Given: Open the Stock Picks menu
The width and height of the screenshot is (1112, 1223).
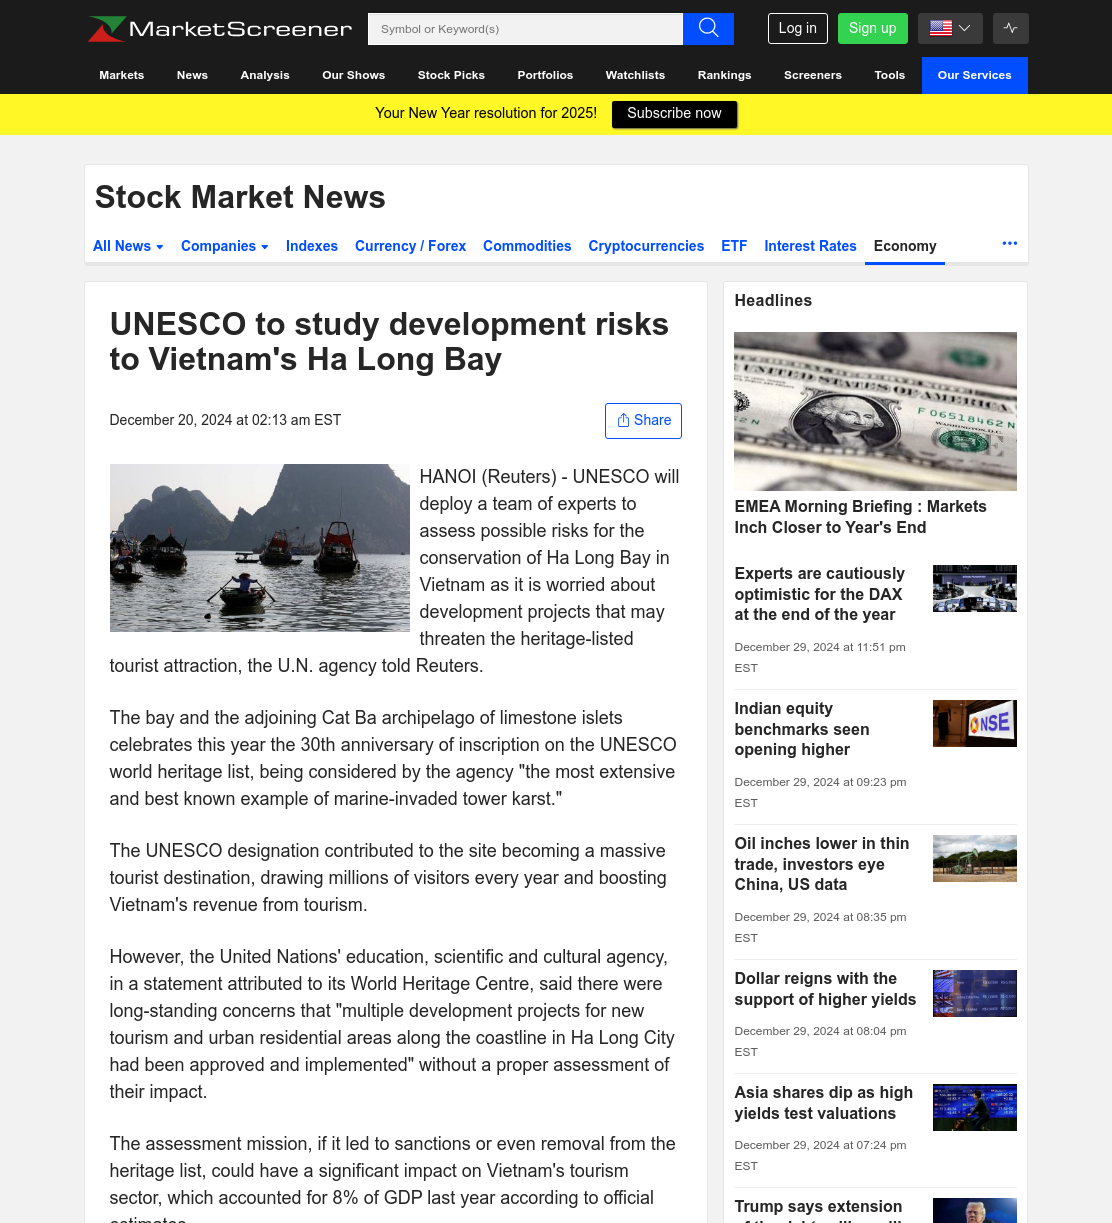Looking at the screenshot, I should (451, 75).
